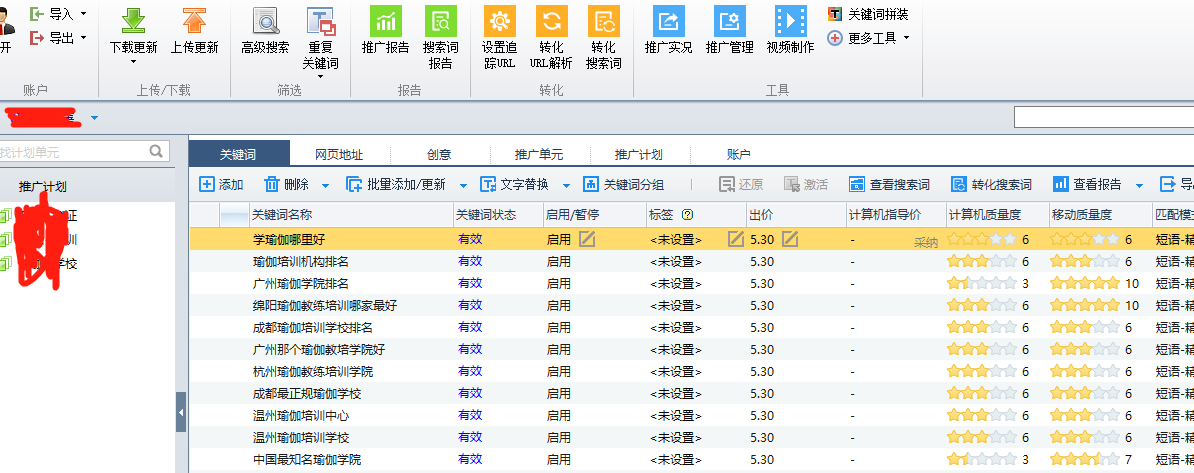
Task: Expand the 批量添加/更新 dropdown arrow
Action: pyautogui.click(x=463, y=185)
